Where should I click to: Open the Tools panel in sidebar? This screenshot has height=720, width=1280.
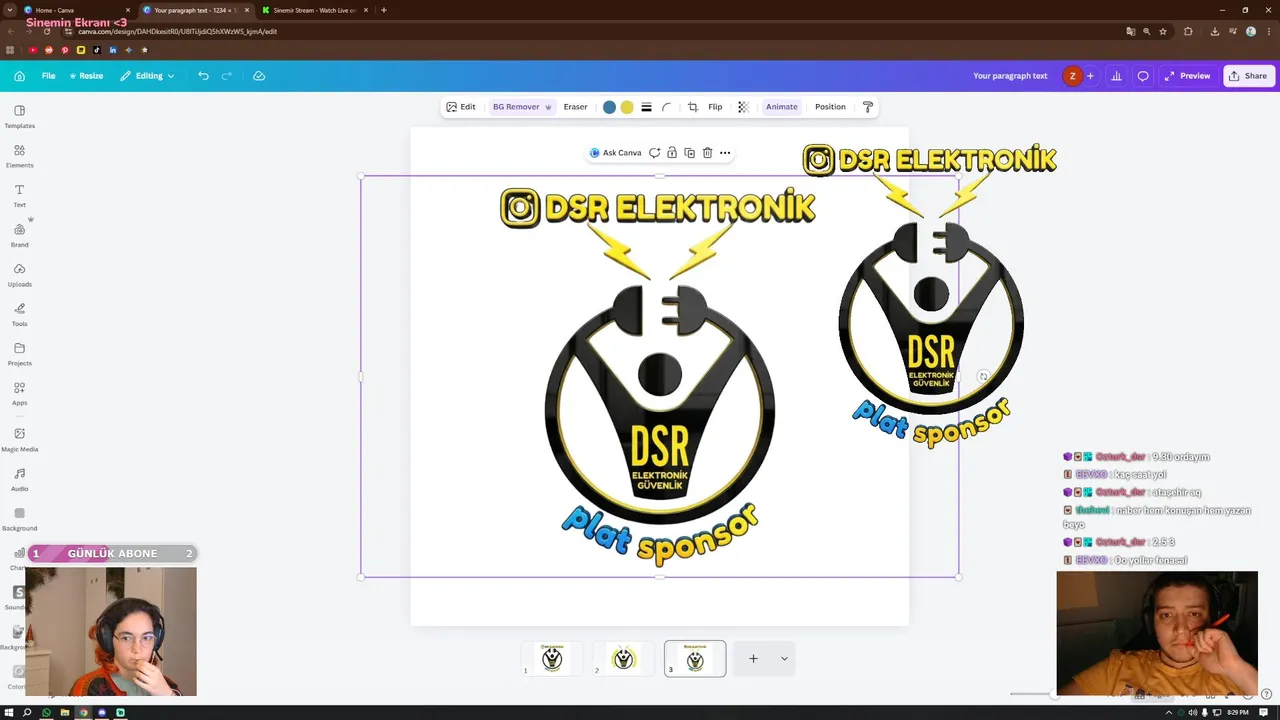click(19, 314)
